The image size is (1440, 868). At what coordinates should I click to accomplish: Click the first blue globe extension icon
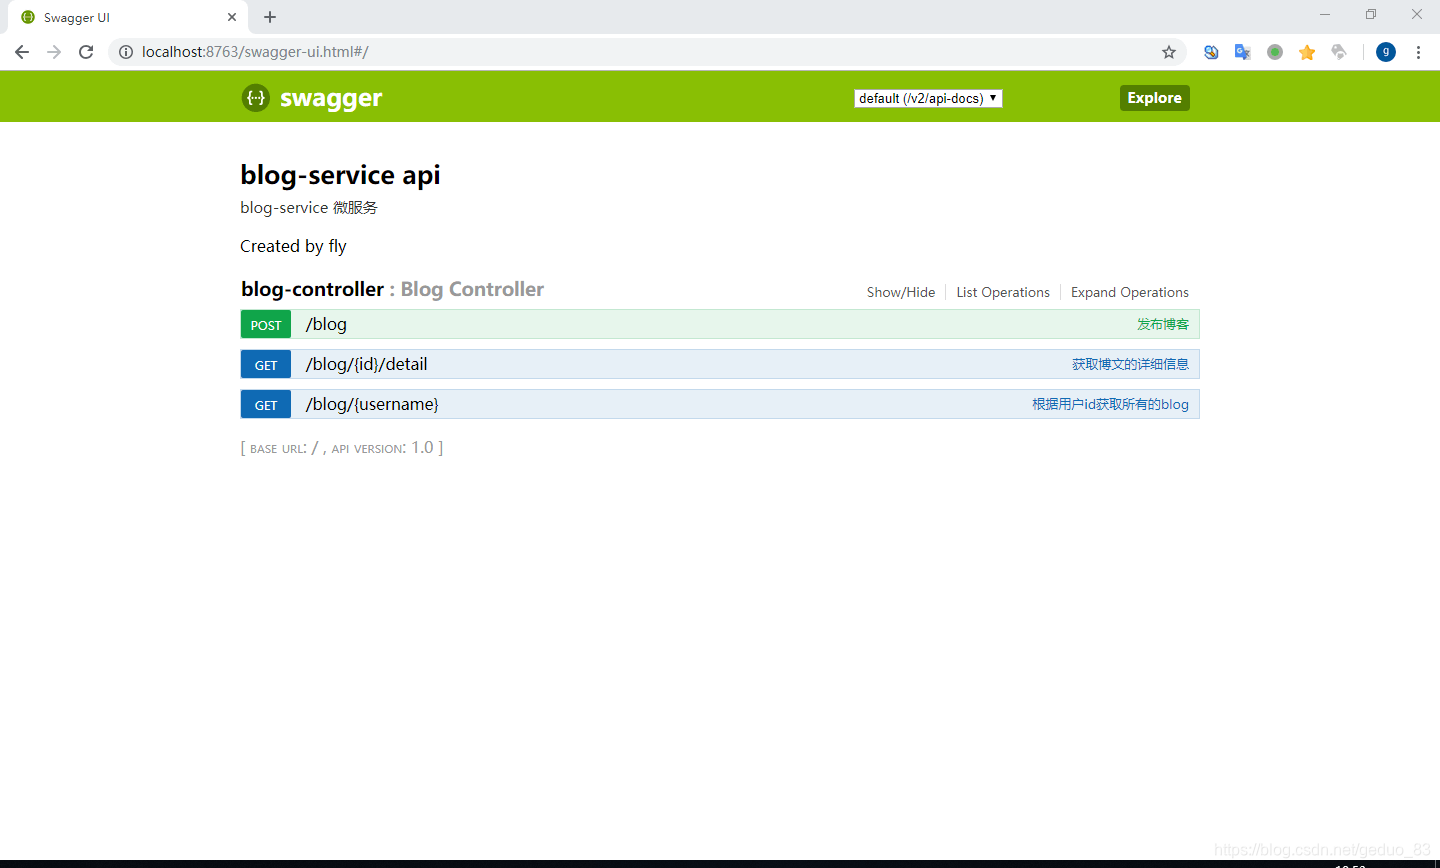coord(1211,52)
